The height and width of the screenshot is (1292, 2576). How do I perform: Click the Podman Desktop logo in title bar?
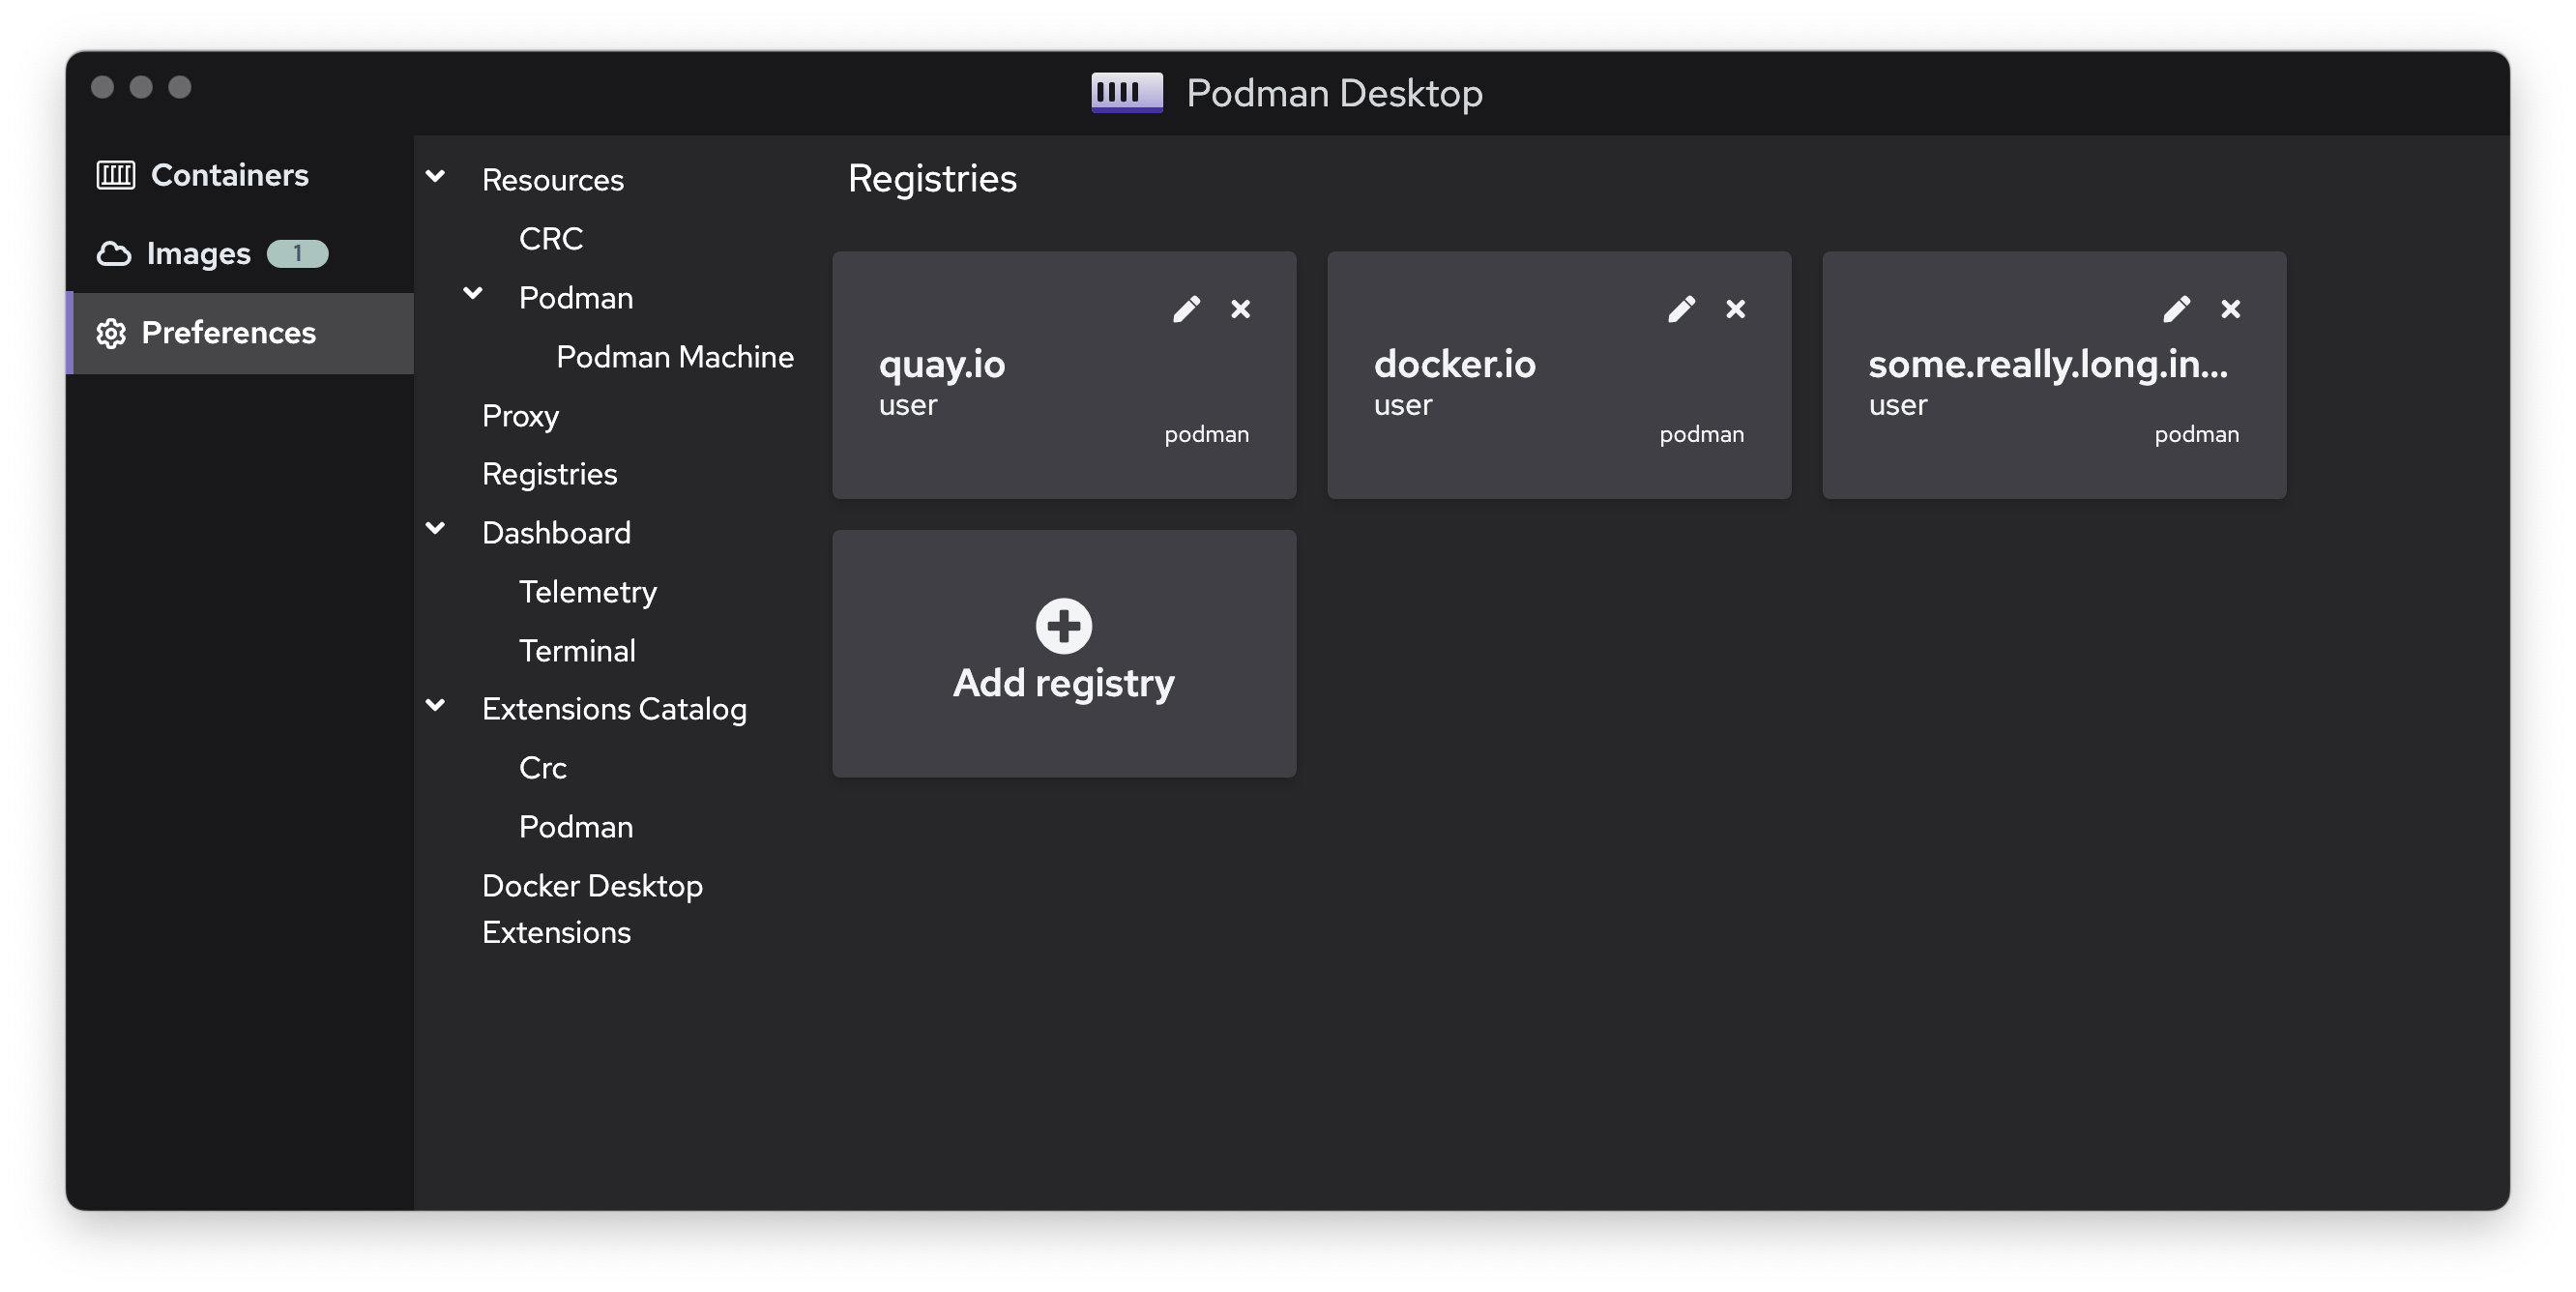(1126, 92)
